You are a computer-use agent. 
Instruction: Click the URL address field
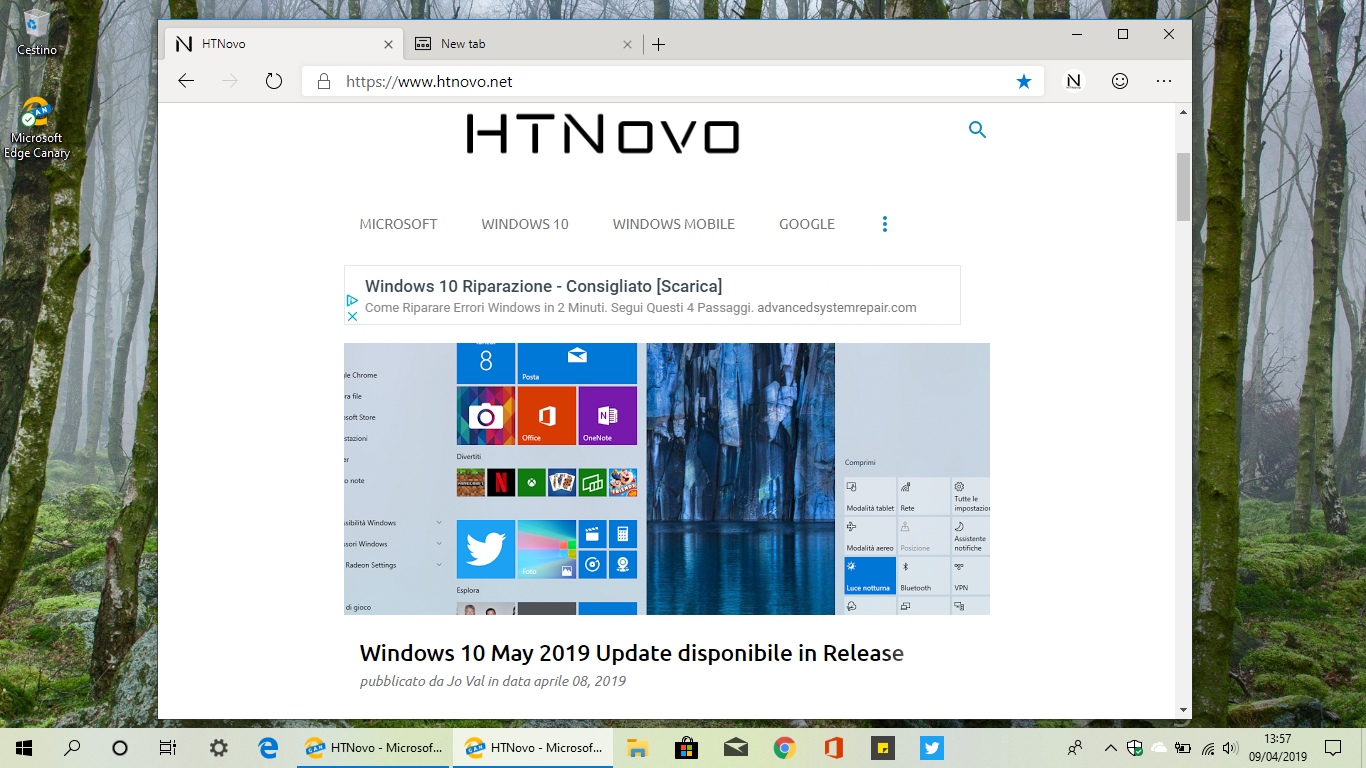[672, 82]
